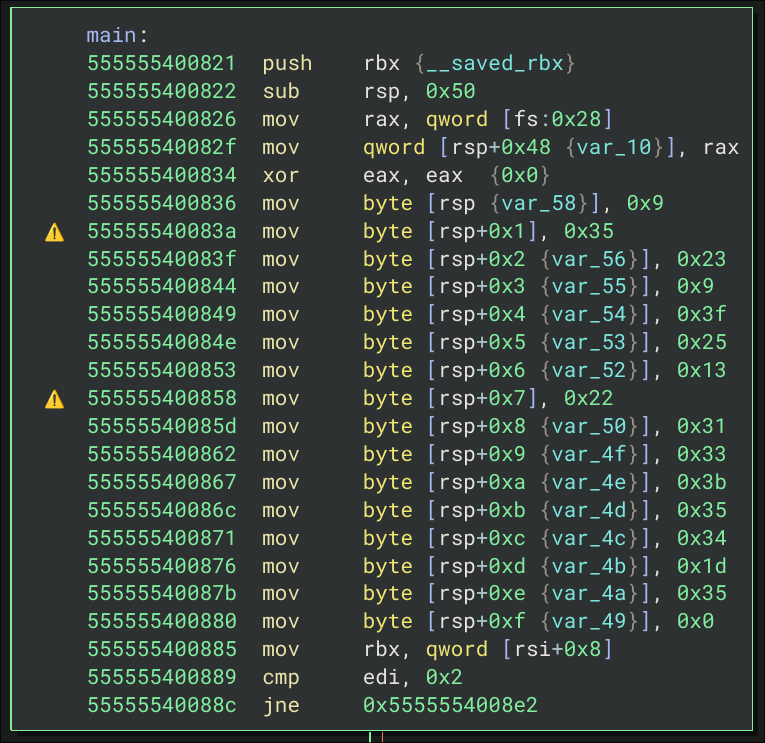Click the warning icon at address 55555540083a
Image resolution: width=765 pixels, height=743 pixels.
54,232
